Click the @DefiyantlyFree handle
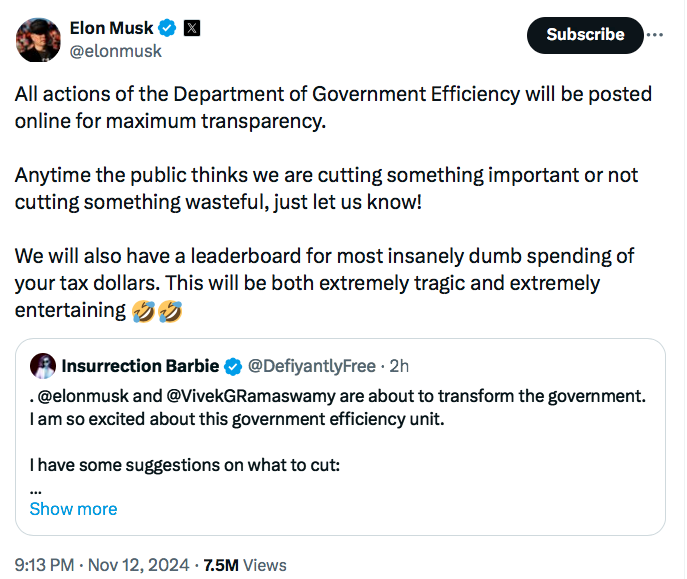Image resolution: width=687 pixels, height=579 pixels. [x=312, y=366]
